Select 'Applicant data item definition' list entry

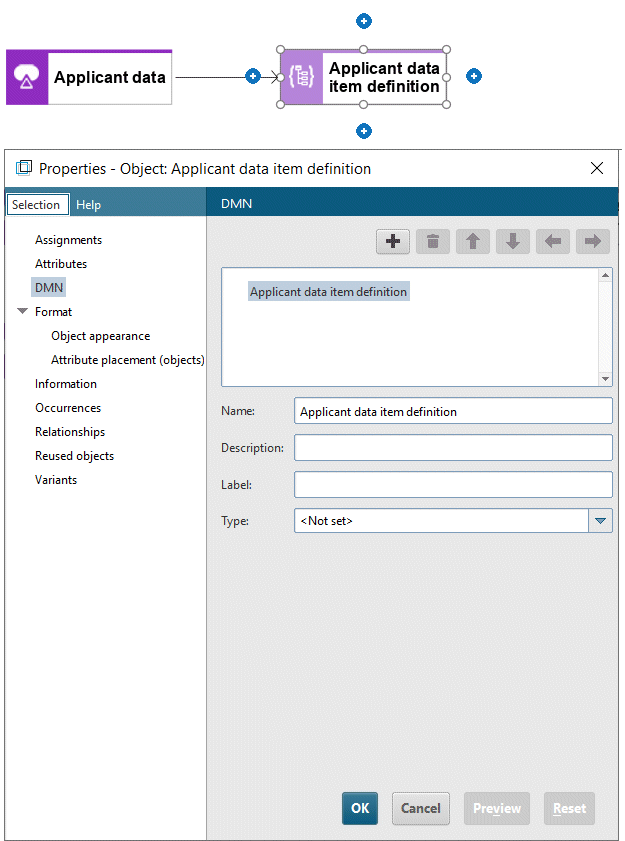coord(328,291)
